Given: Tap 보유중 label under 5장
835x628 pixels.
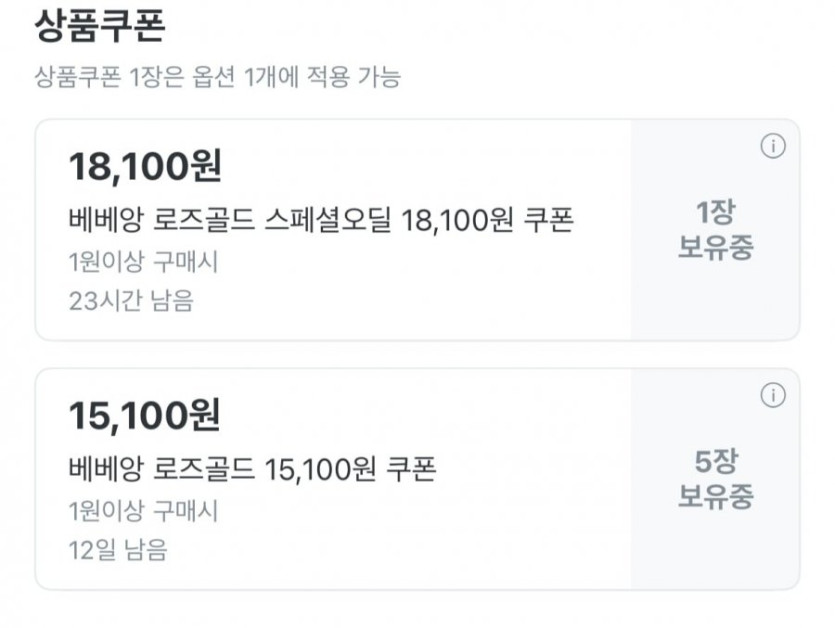Looking at the screenshot, I should pos(715,496).
